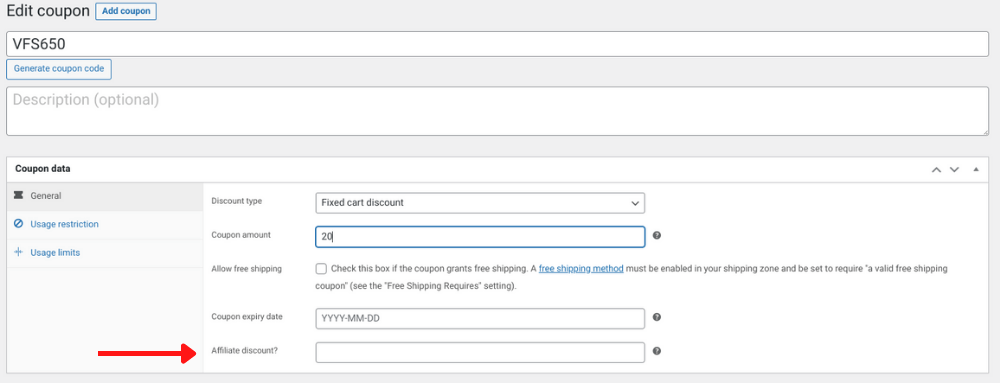Screen dimensions: 1000x383
Task: Click the Coupon expiry date label
Action: [247, 316]
